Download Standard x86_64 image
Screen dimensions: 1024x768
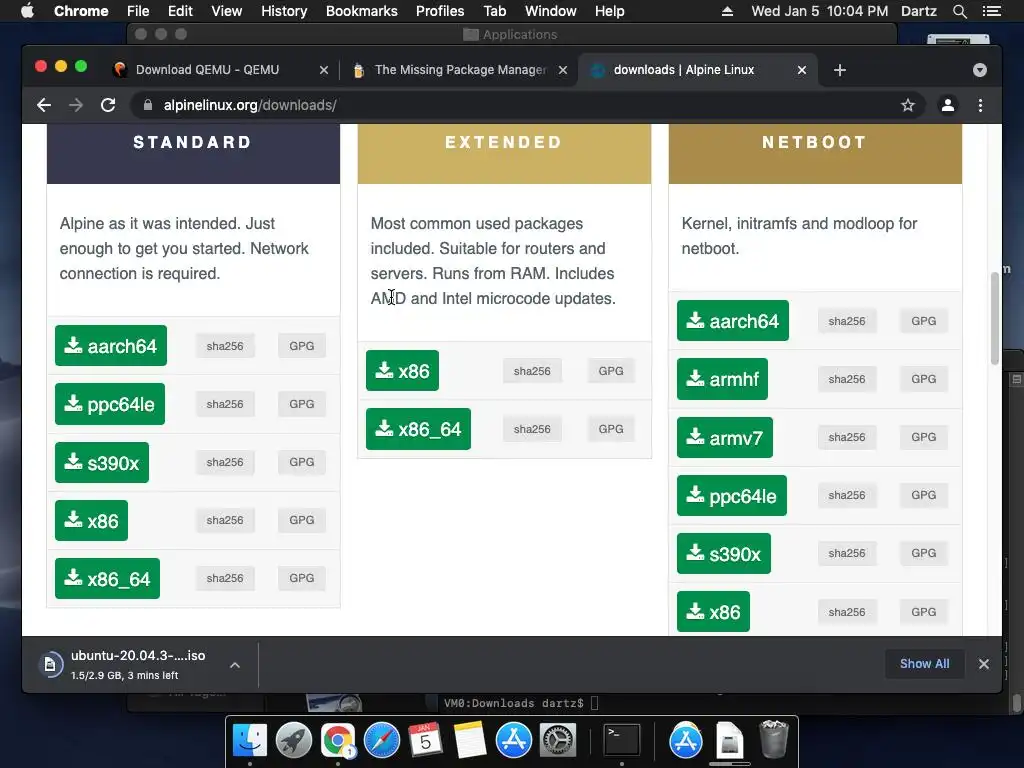[107, 579]
